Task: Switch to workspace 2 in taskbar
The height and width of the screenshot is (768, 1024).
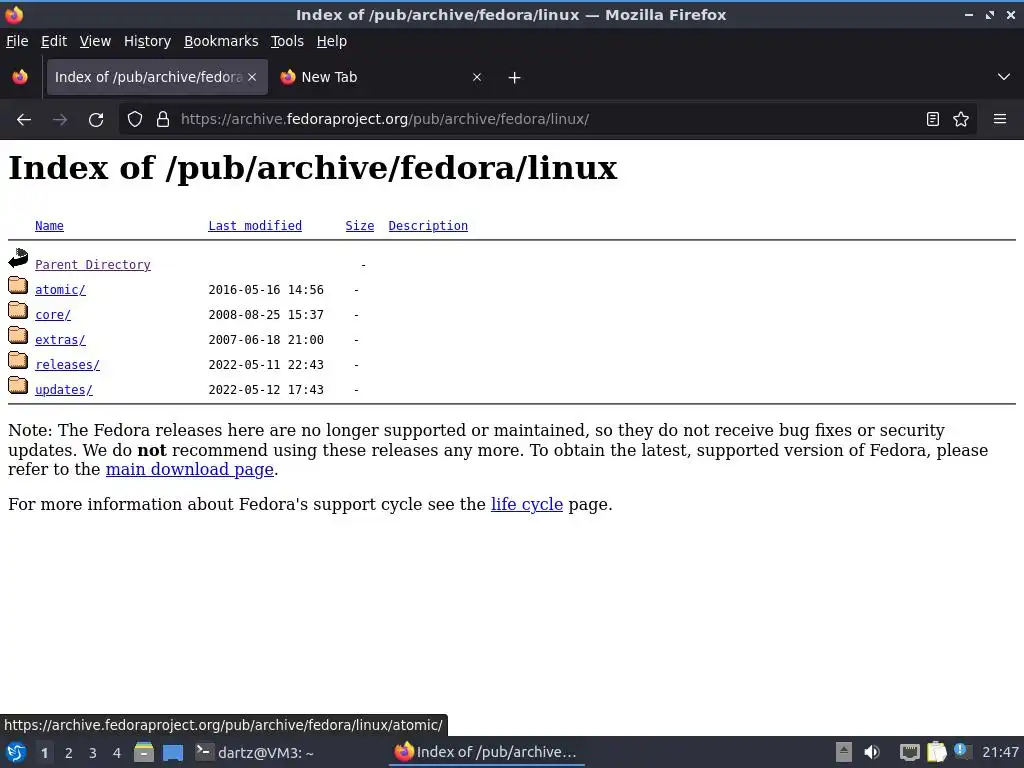Action: 69,753
